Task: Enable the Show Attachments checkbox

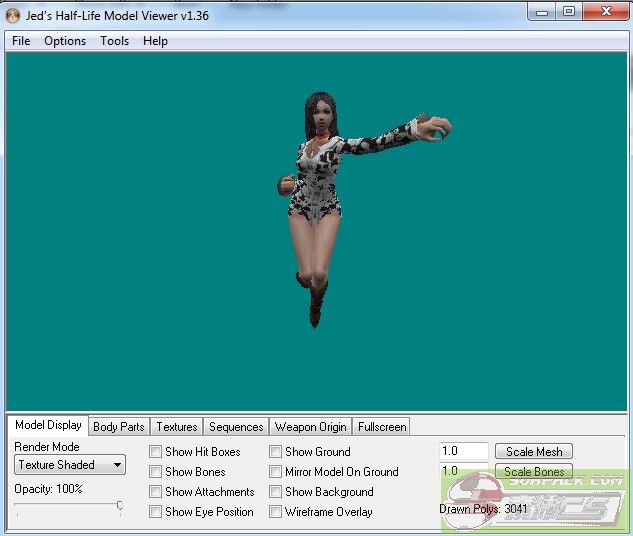Action: pyautogui.click(x=155, y=492)
